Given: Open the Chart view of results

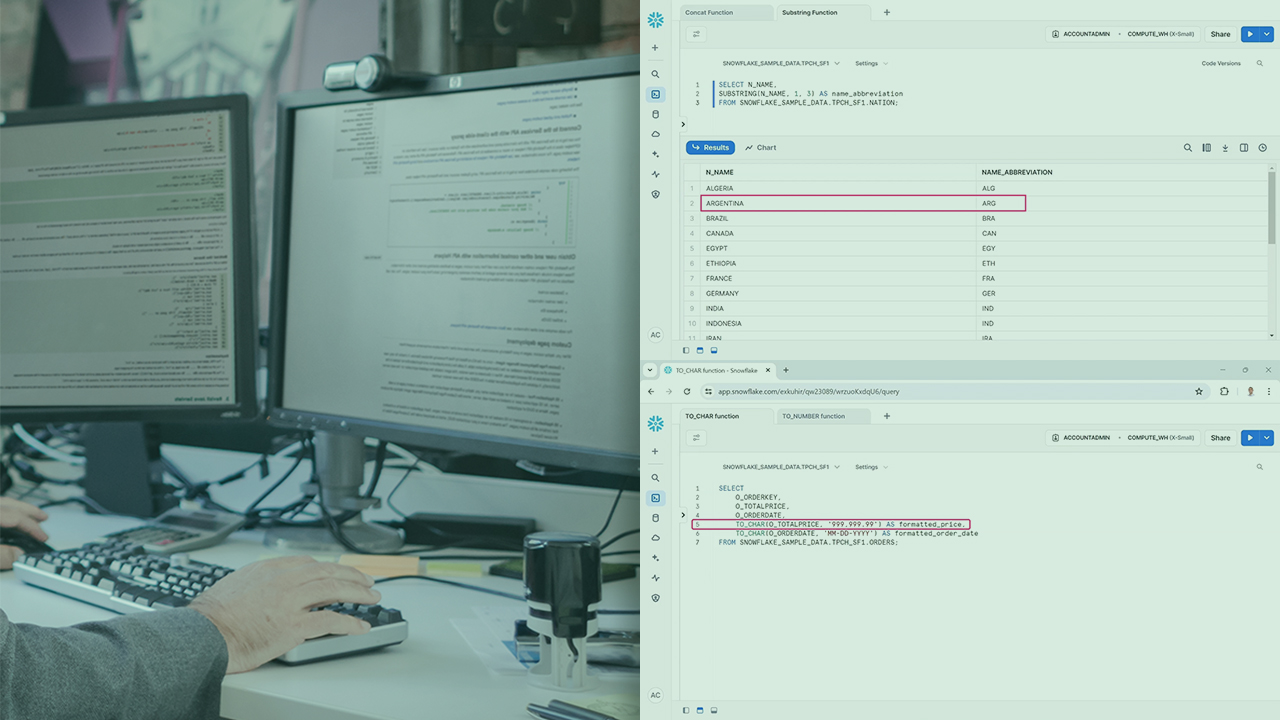Looking at the screenshot, I should point(760,148).
